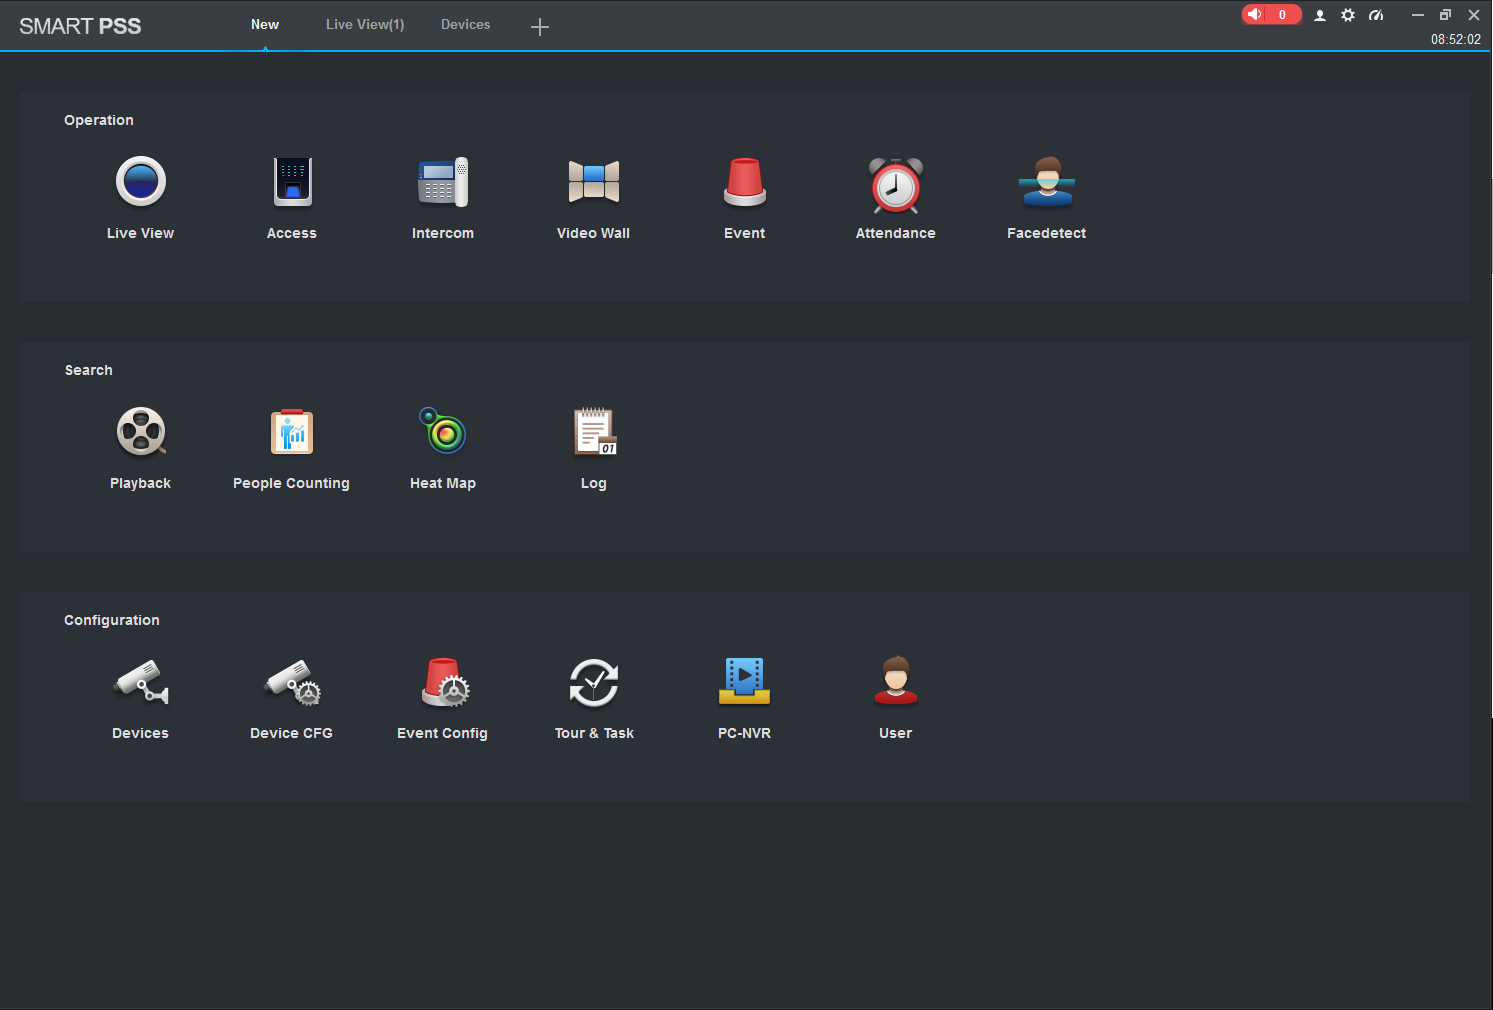The height and width of the screenshot is (1010, 1493).
Task: Click the clock time 08:52:02
Action: [1456, 40]
